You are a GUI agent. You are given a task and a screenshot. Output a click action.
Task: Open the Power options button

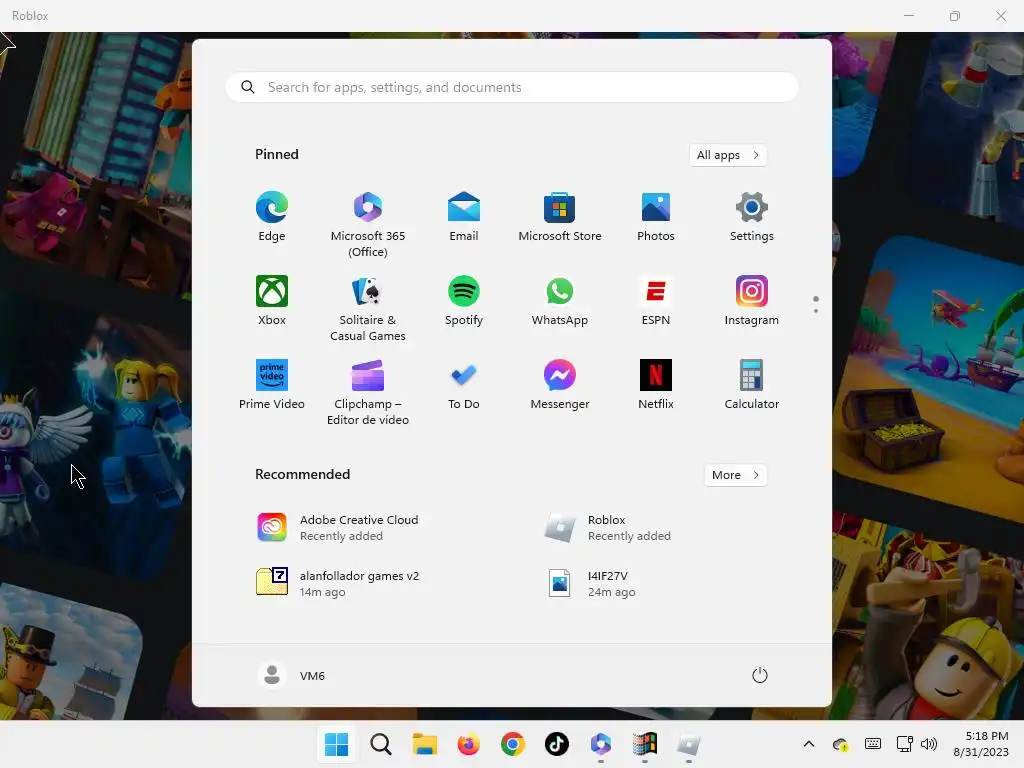[760, 675]
